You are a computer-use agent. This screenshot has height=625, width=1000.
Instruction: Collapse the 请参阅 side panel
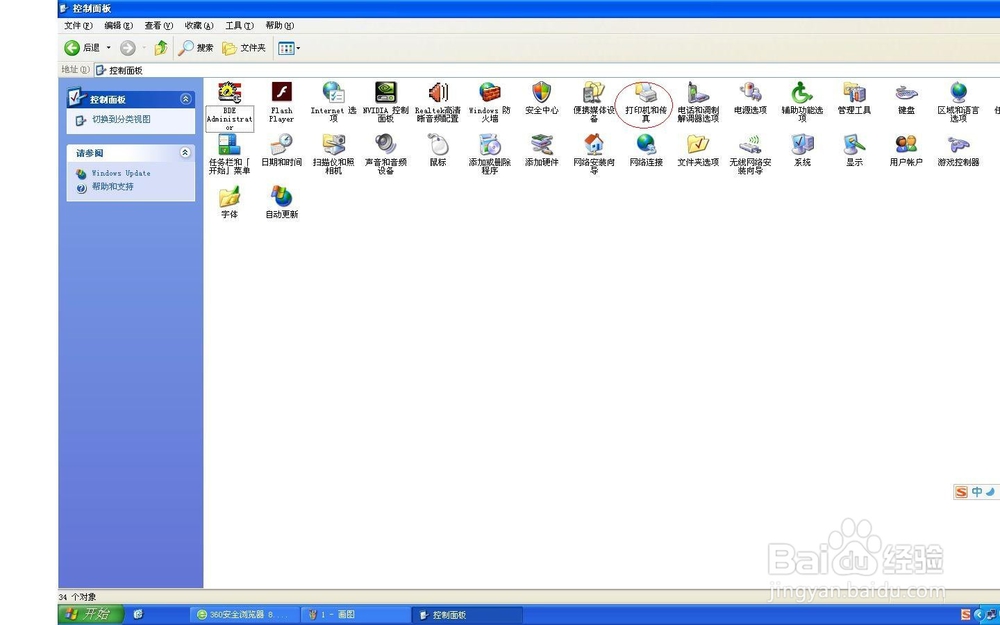click(x=186, y=152)
